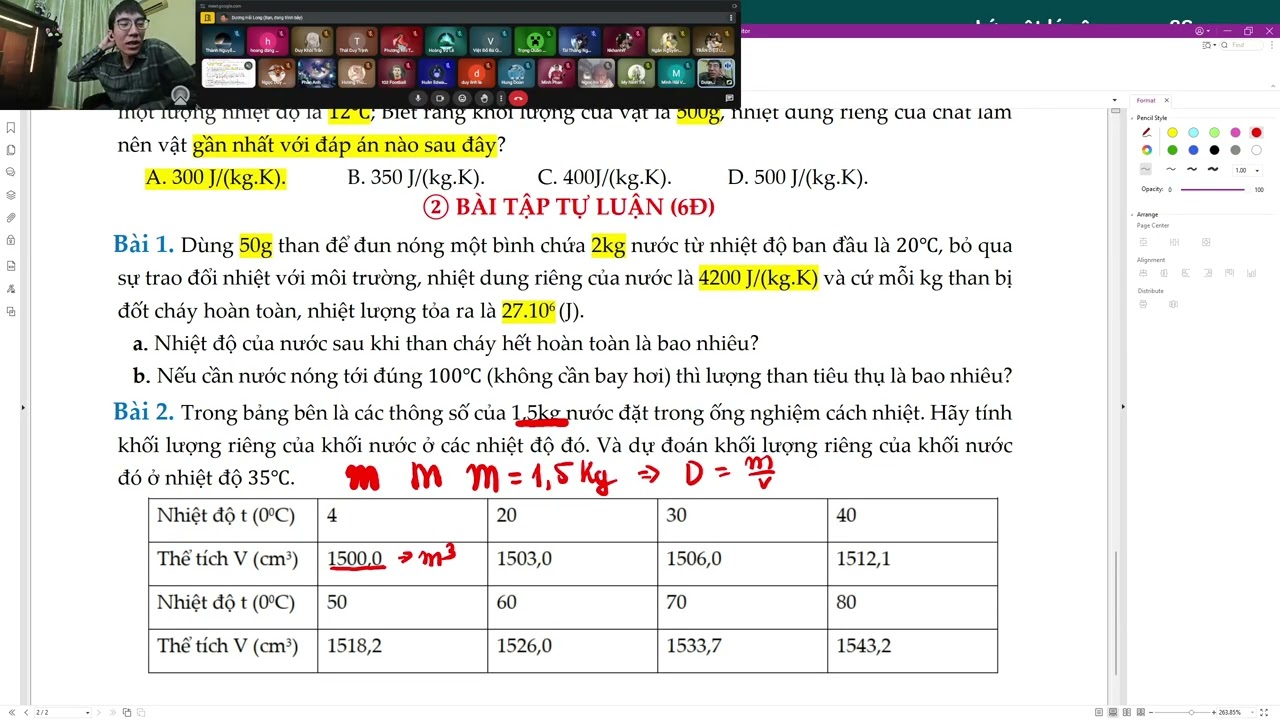The width and height of the screenshot is (1280, 720).
Task: Open the Comments panel icon
Action: (11, 172)
